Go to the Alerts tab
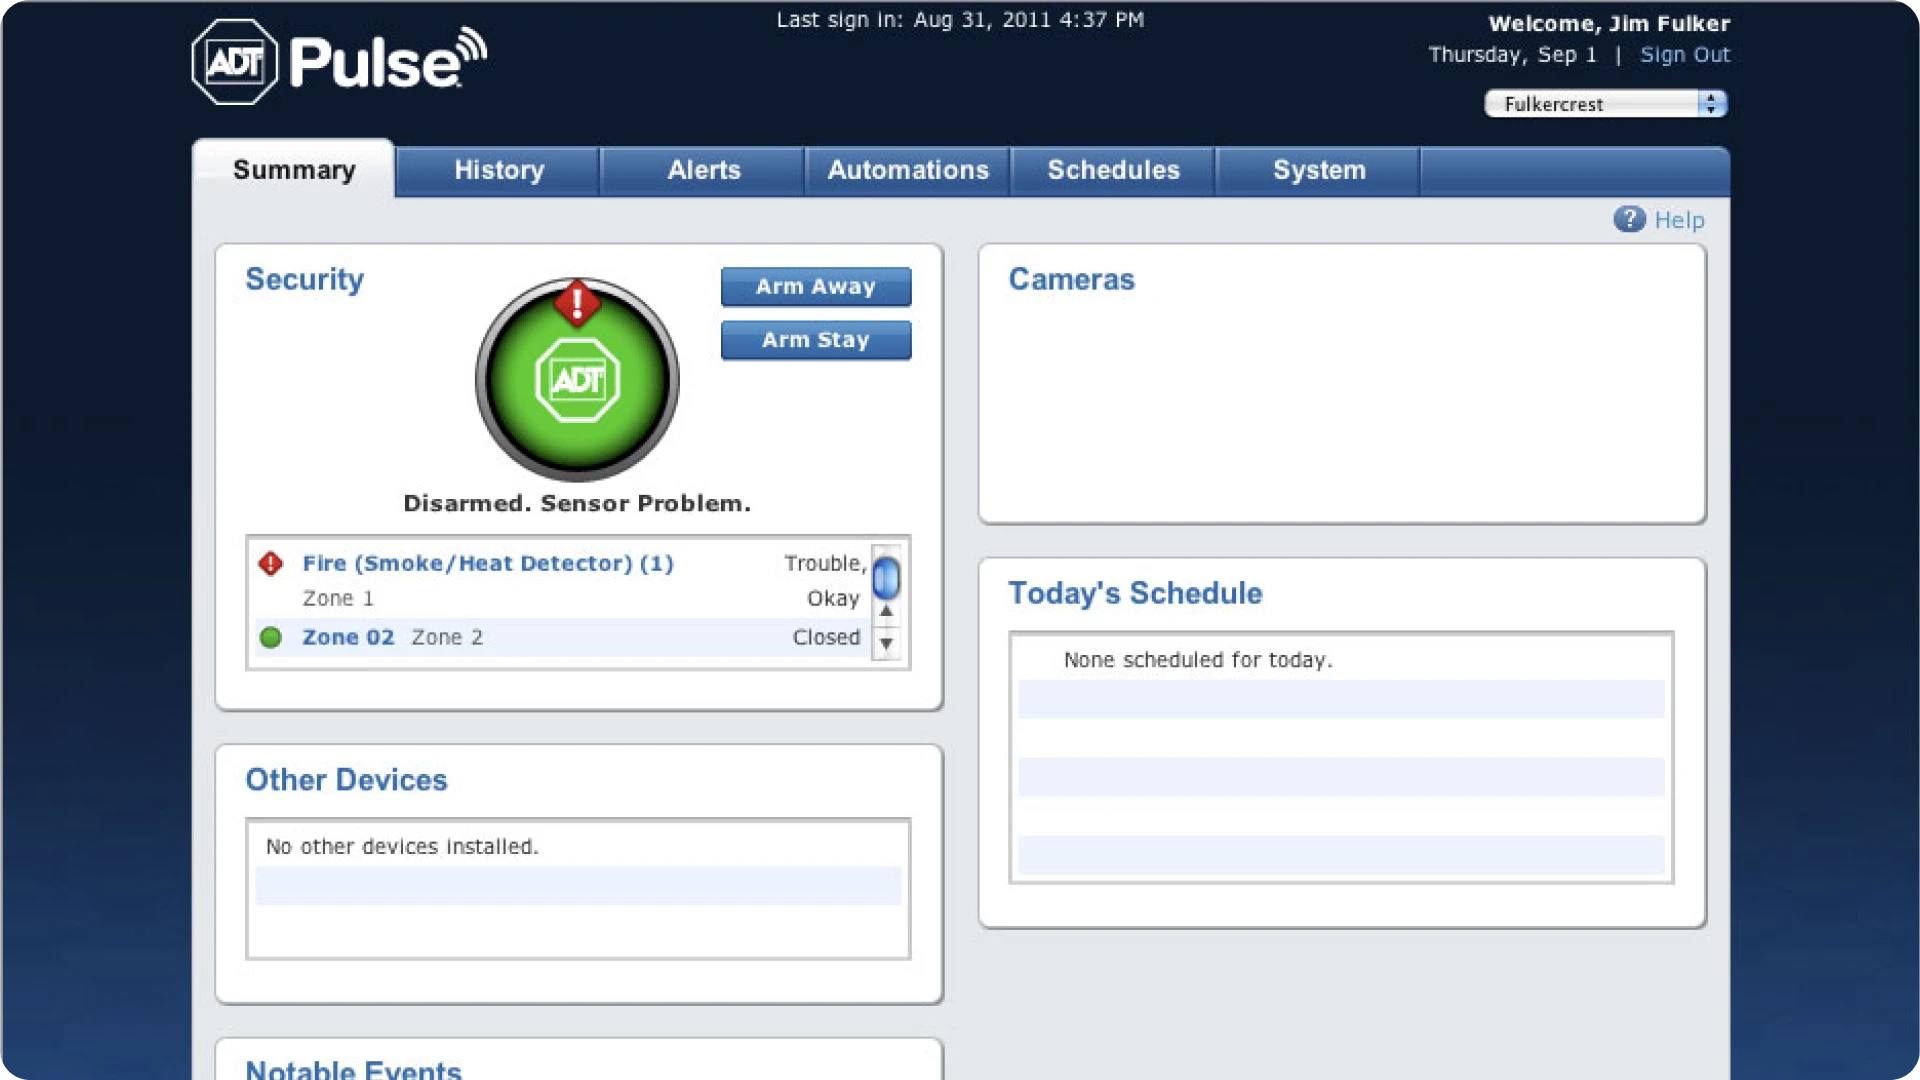The width and height of the screenshot is (1920, 1080). point(704,170)
